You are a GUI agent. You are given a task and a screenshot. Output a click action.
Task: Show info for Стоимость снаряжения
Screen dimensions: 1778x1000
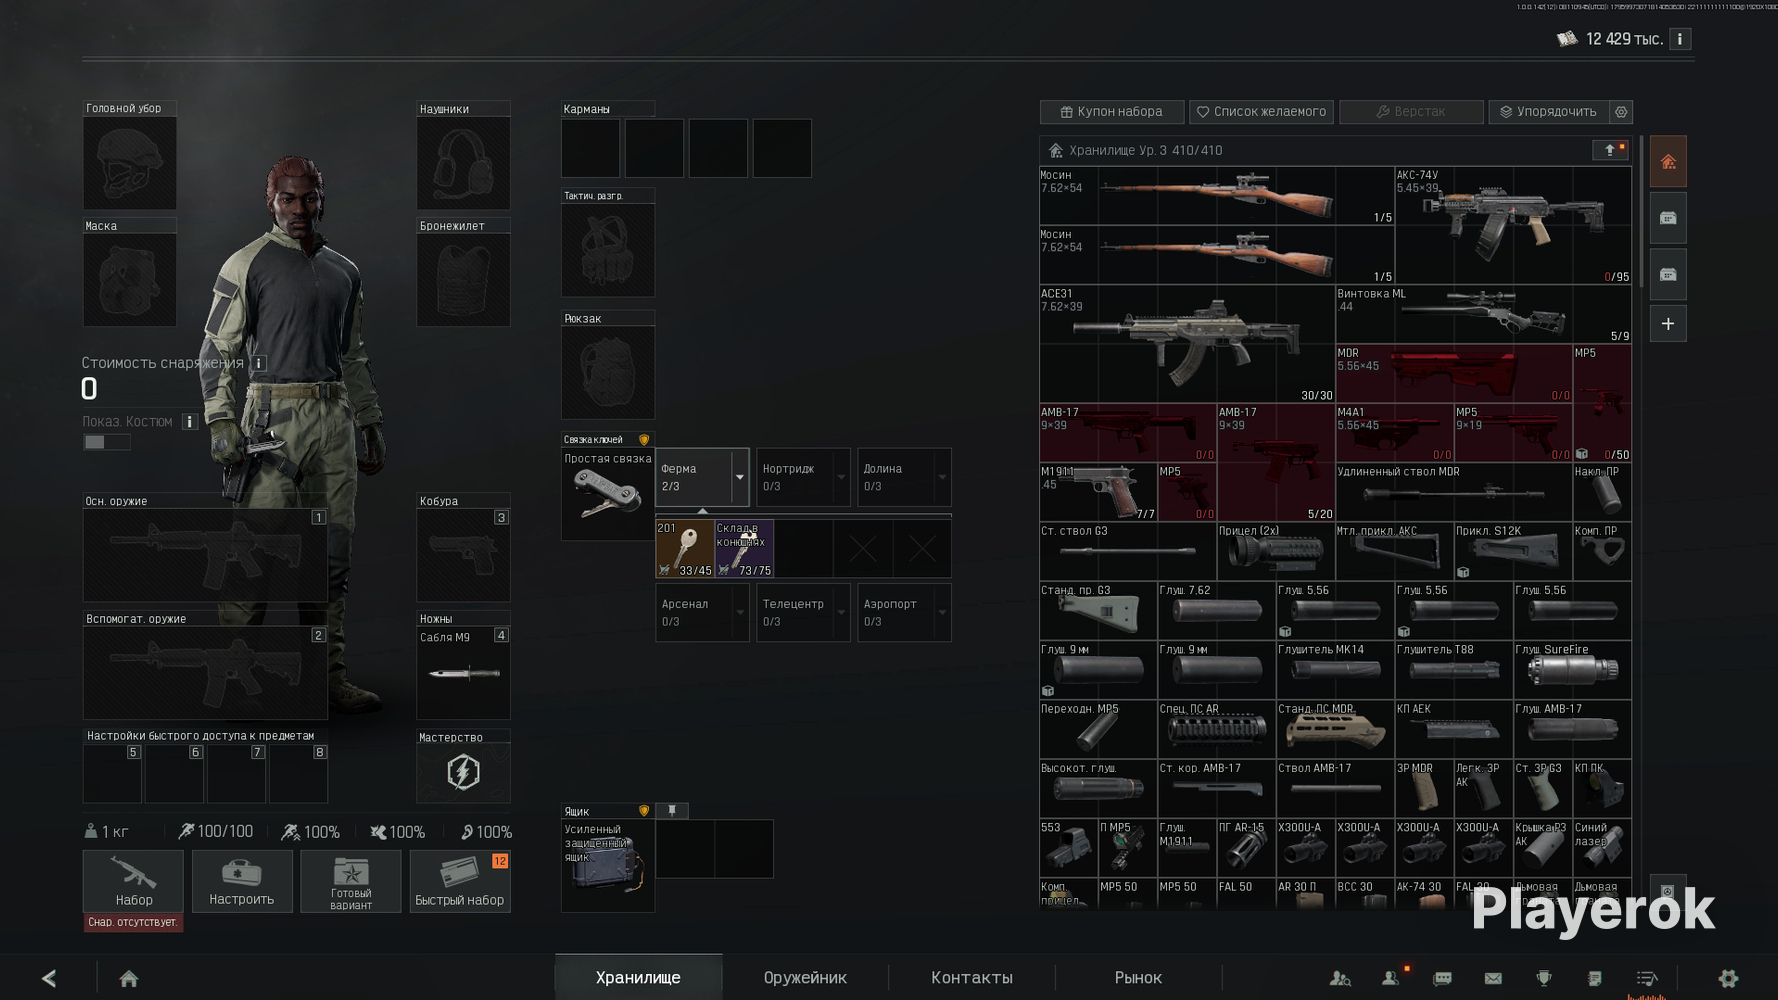coord(258,363)
